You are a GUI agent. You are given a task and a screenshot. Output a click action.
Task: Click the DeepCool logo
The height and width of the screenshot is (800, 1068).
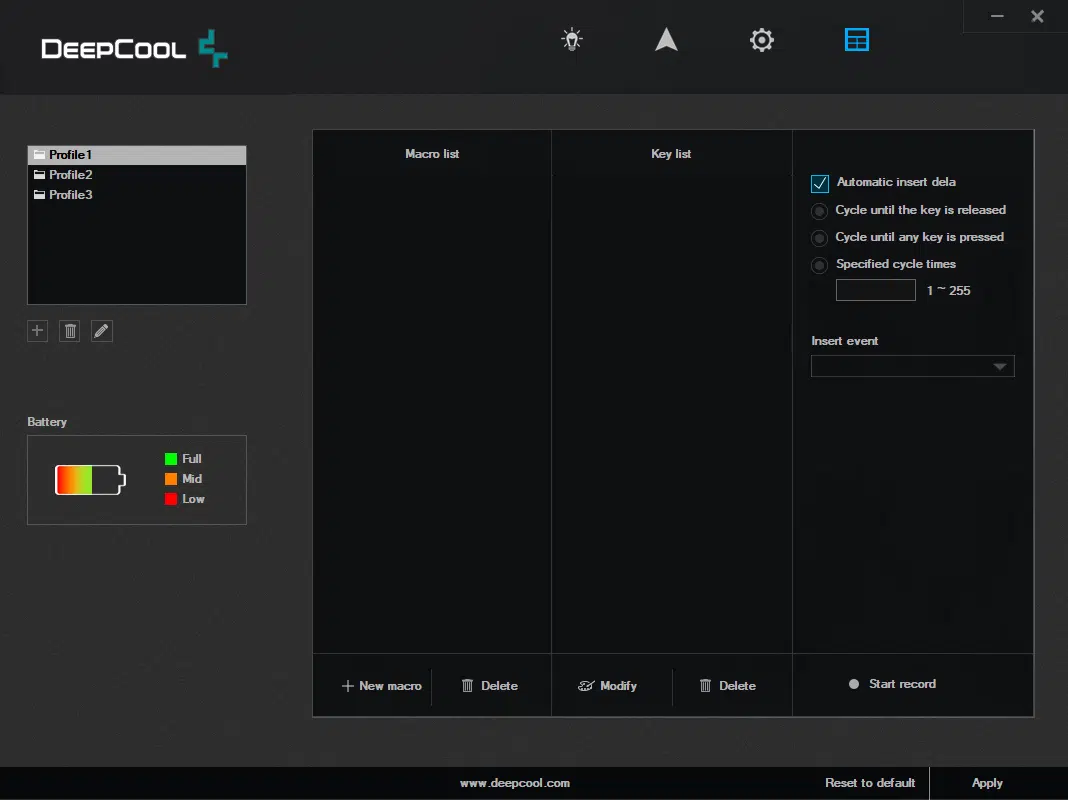click(134, 48)
